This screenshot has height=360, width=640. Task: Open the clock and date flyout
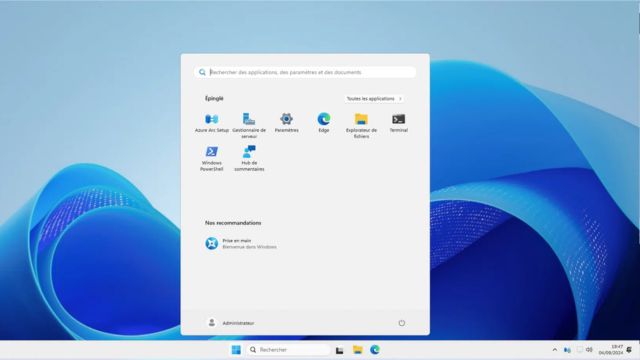point(611,350)
